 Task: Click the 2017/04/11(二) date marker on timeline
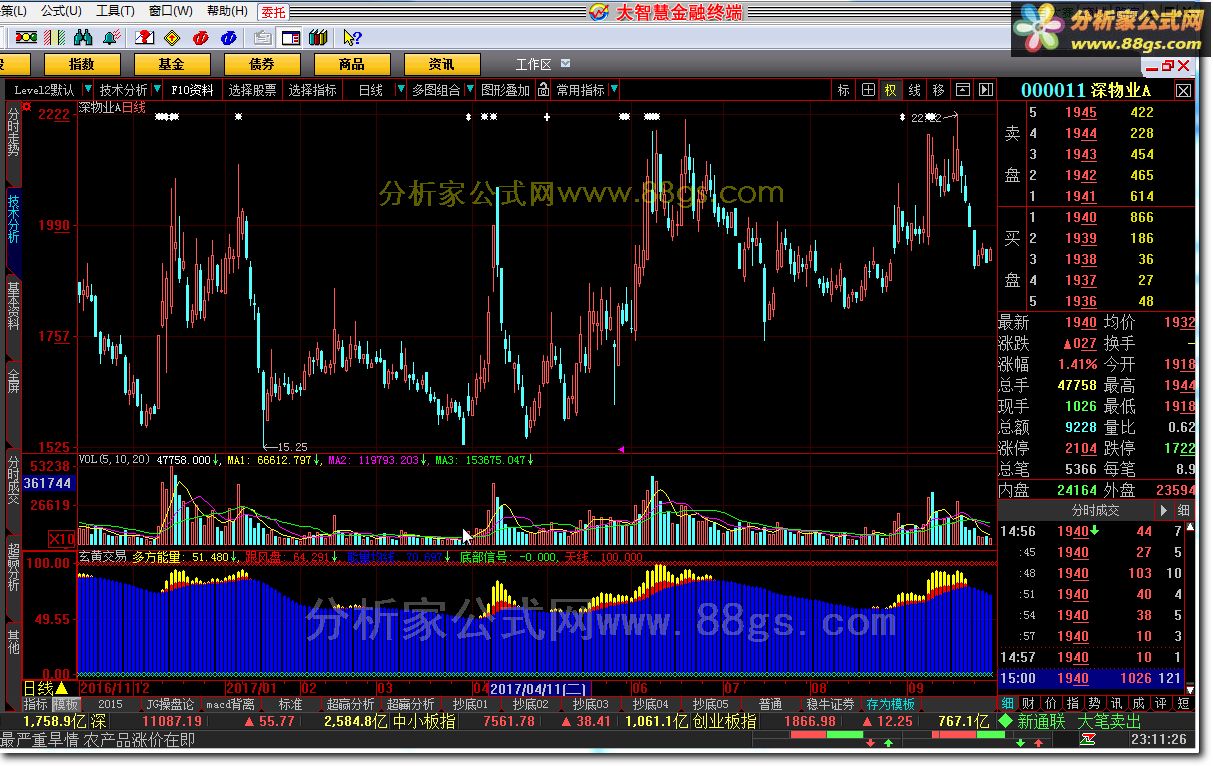(x=538, y=688)
